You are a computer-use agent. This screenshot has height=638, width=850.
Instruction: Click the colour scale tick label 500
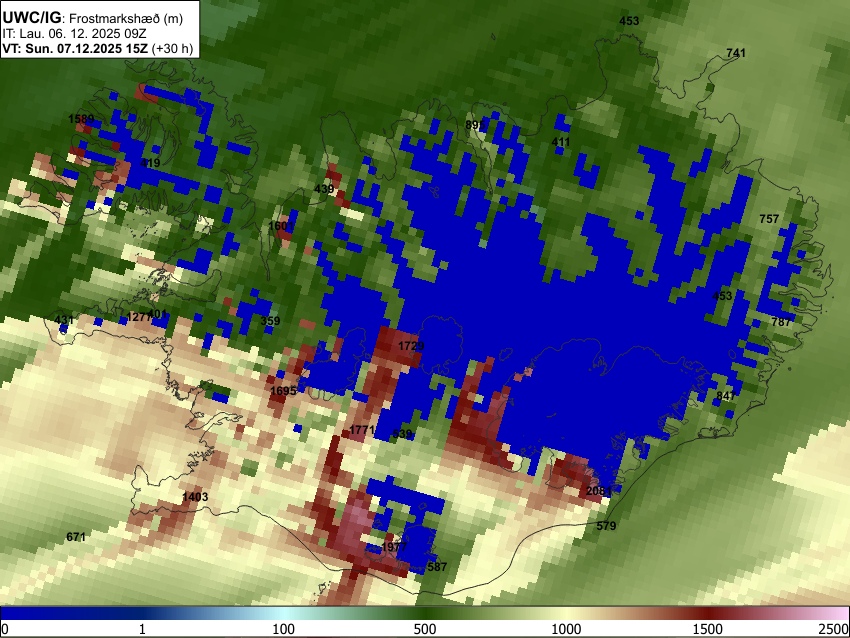pos(424,629)
